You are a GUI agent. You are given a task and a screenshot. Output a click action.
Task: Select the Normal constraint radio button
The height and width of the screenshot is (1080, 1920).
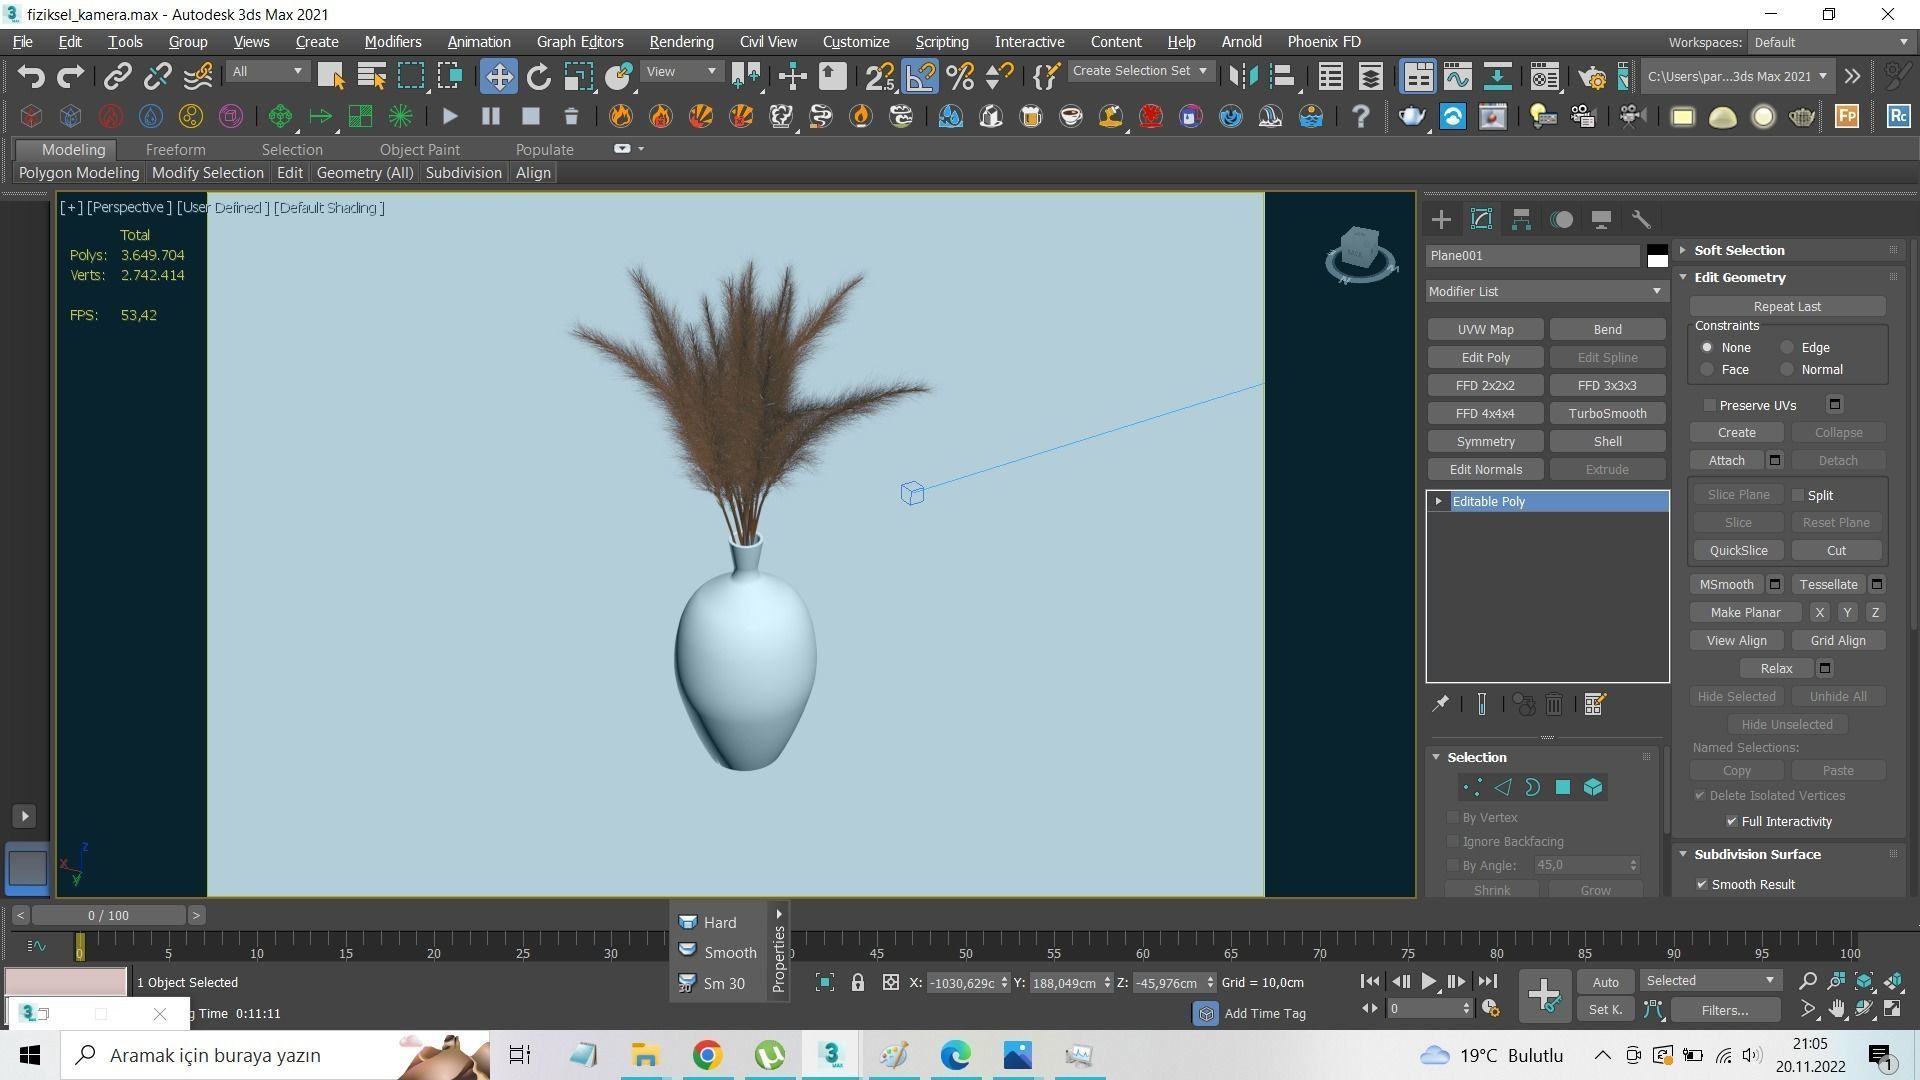[x=1787, y=370]
